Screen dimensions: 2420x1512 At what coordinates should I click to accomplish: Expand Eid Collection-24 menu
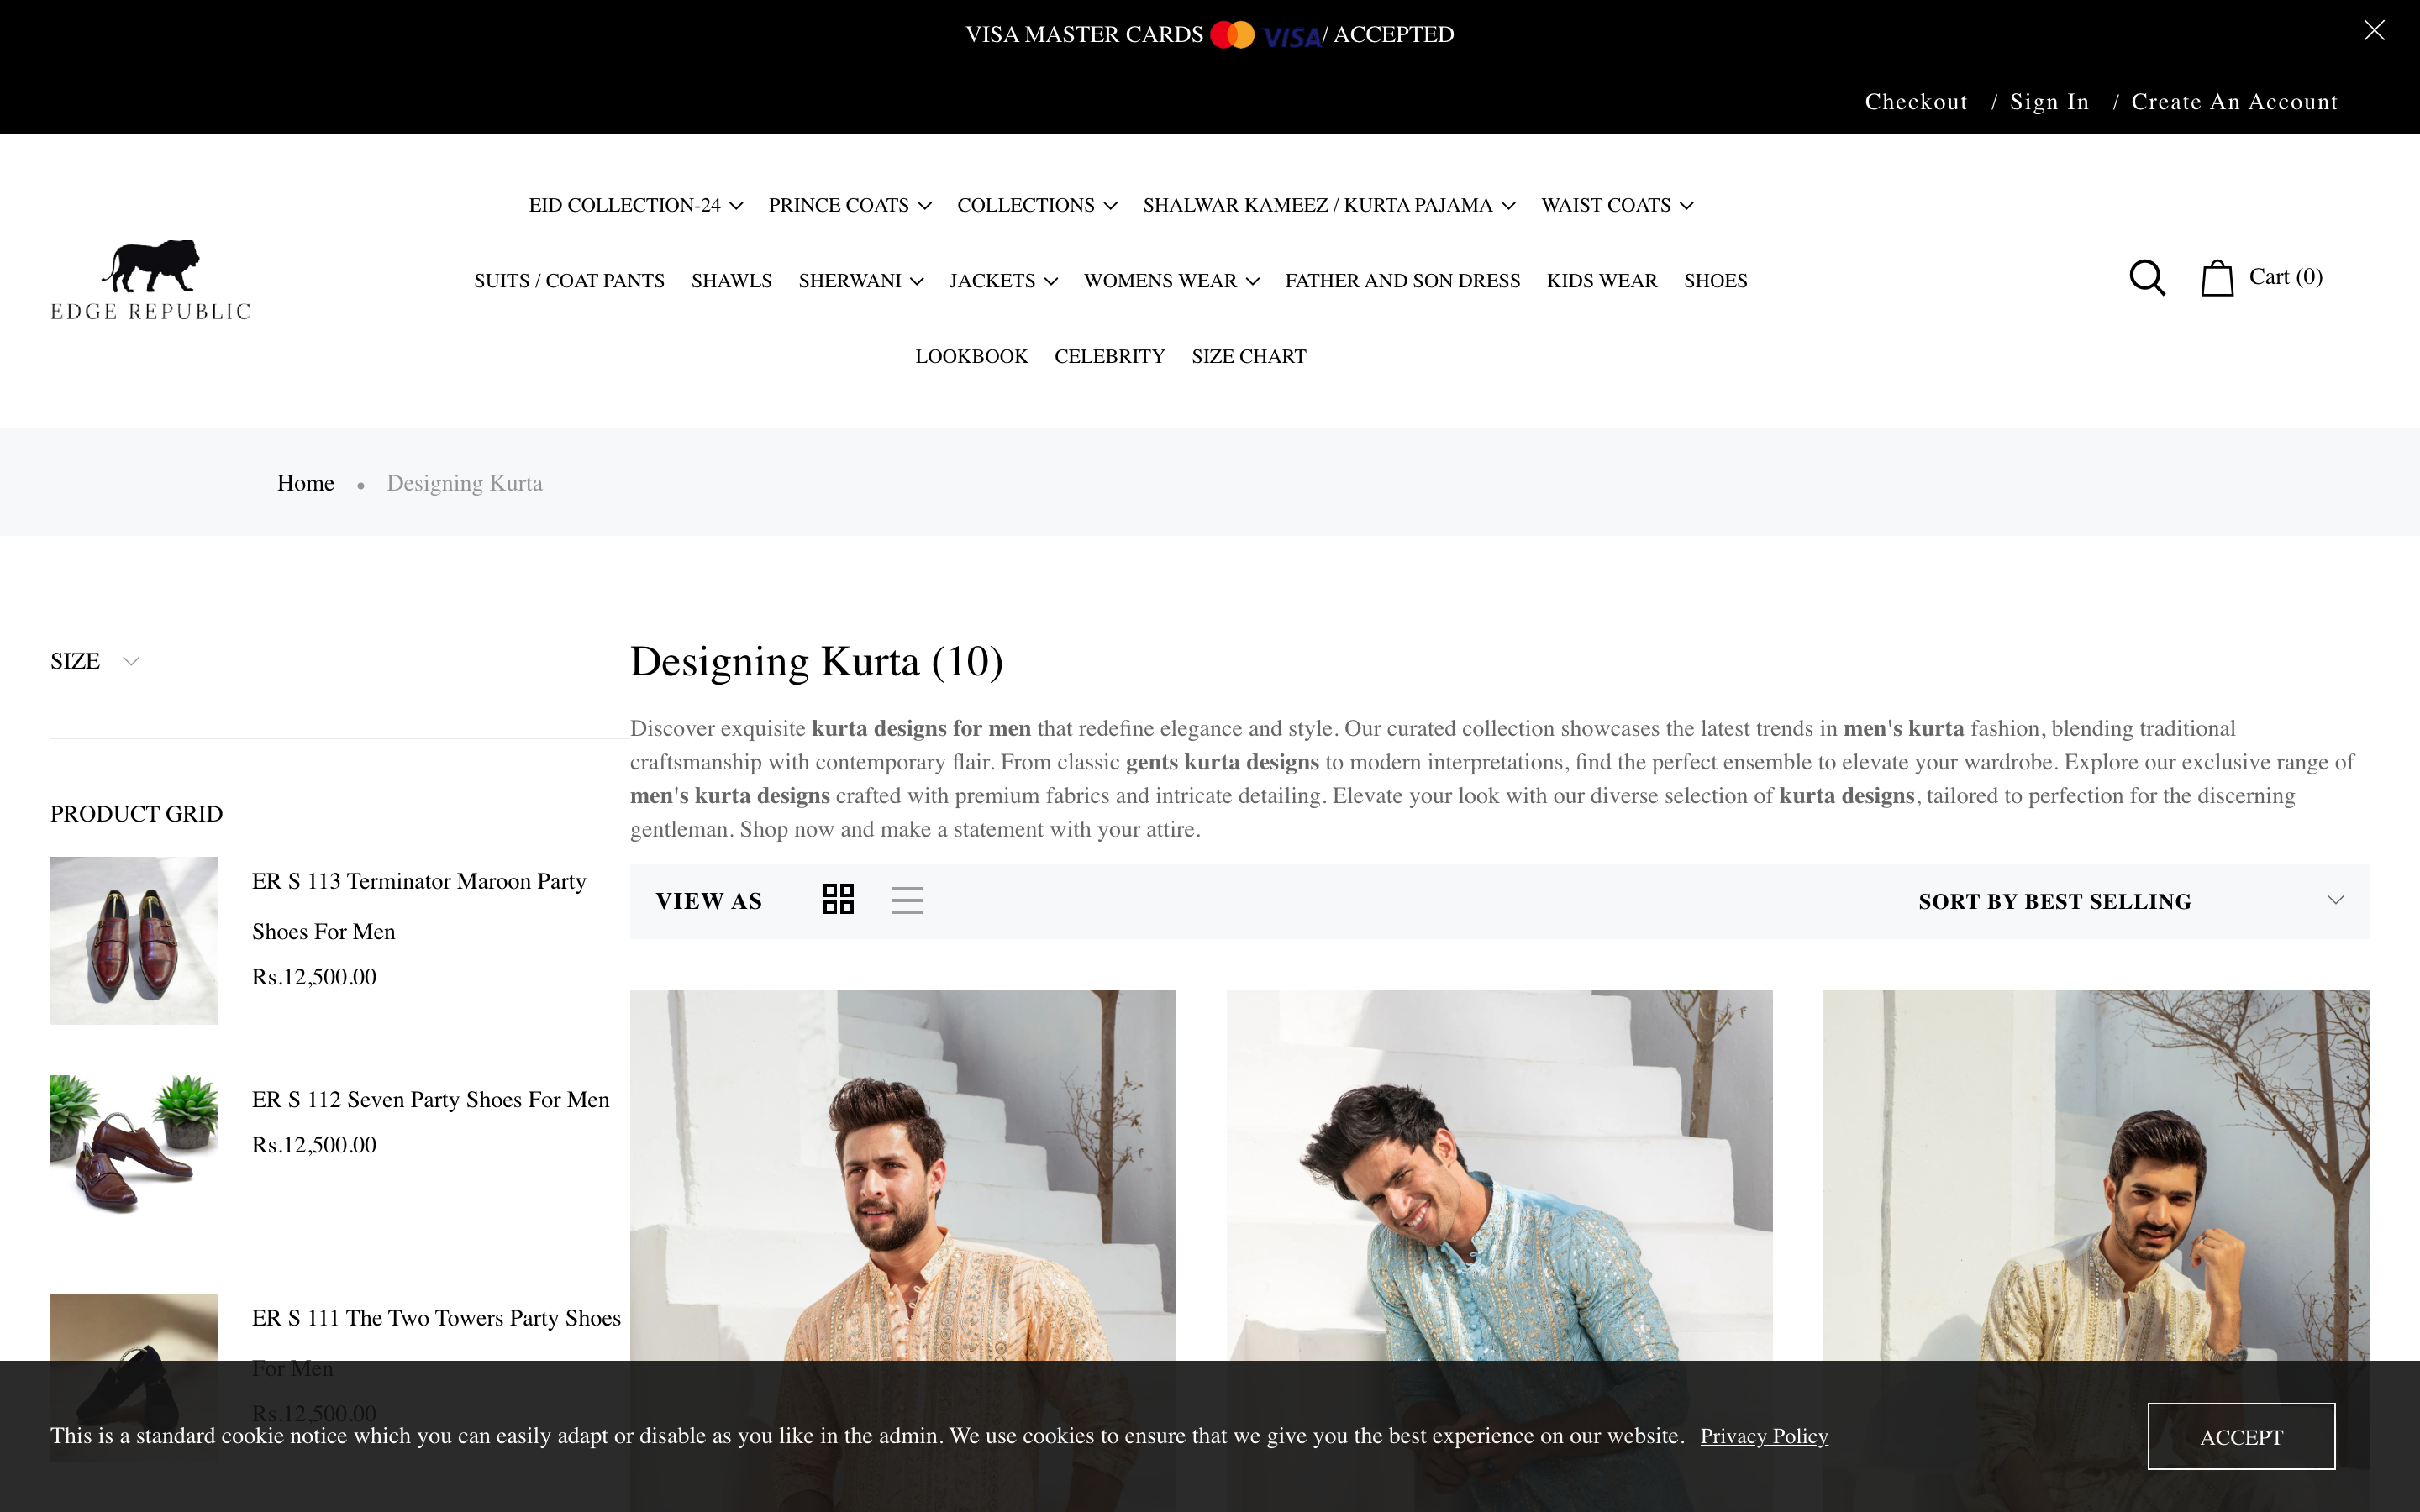point(636,205)
